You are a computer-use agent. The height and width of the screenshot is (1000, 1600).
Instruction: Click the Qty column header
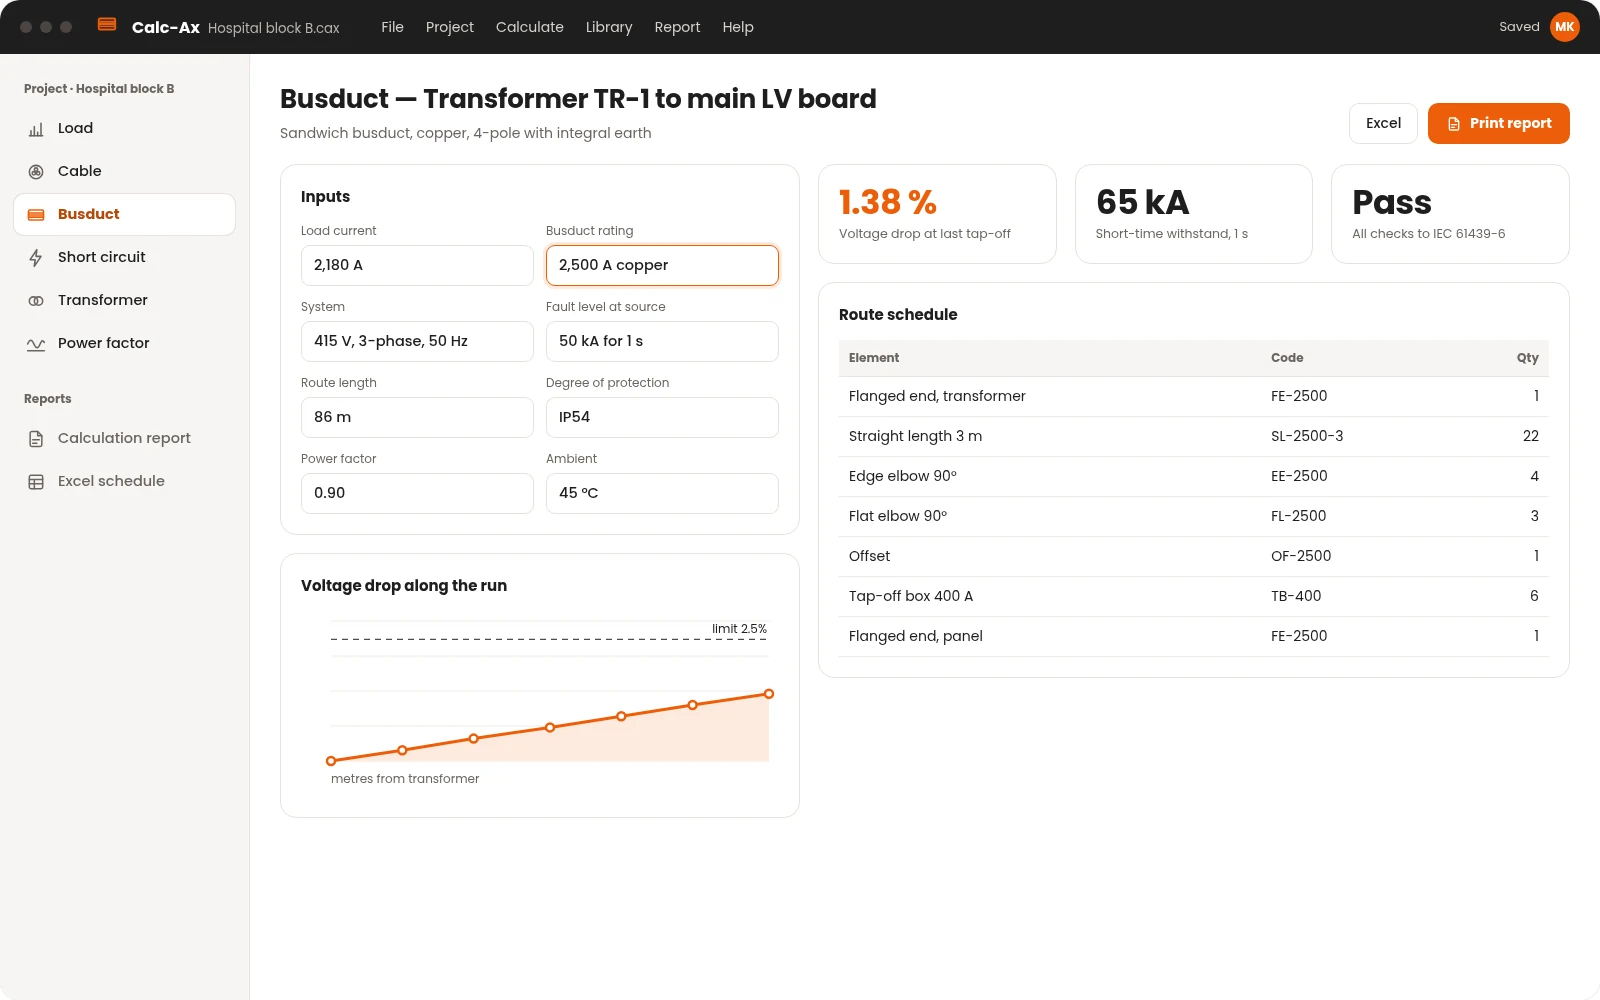[1527, 358]
